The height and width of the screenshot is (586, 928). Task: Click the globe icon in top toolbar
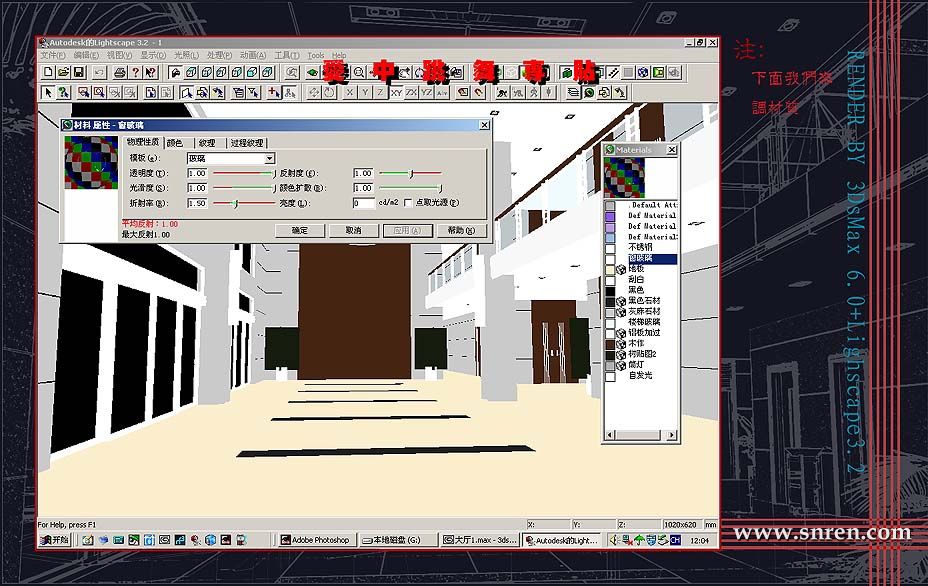tap(643, 72)
